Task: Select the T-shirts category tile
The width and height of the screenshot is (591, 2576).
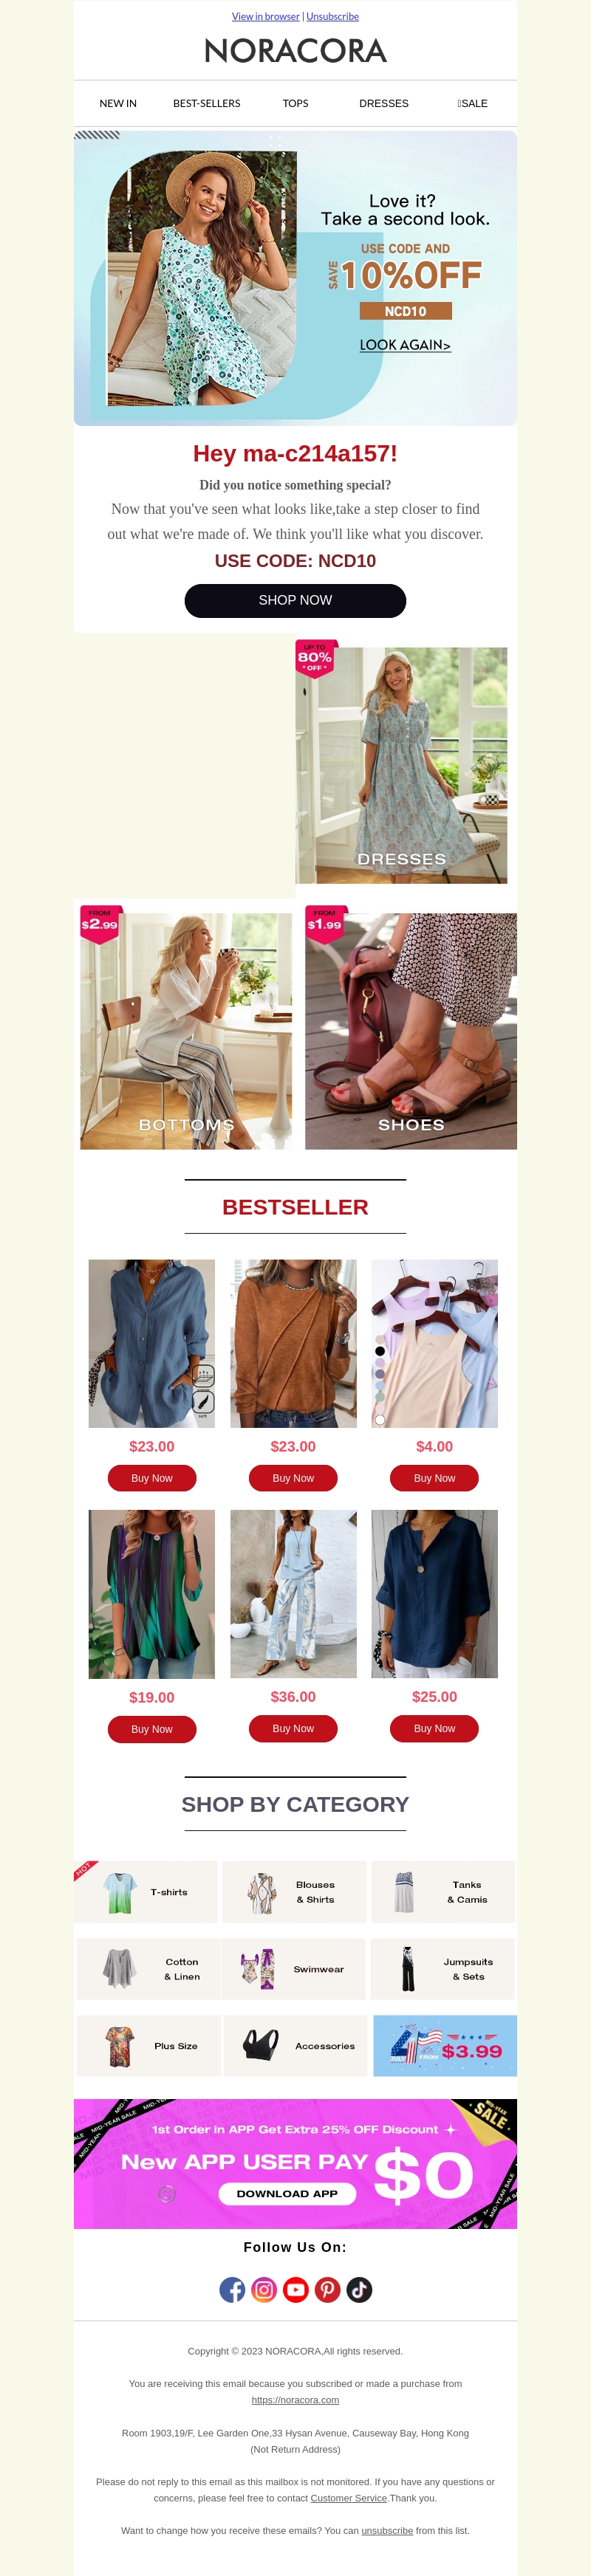Action: pyautogui.click(x=146, y=1891)
